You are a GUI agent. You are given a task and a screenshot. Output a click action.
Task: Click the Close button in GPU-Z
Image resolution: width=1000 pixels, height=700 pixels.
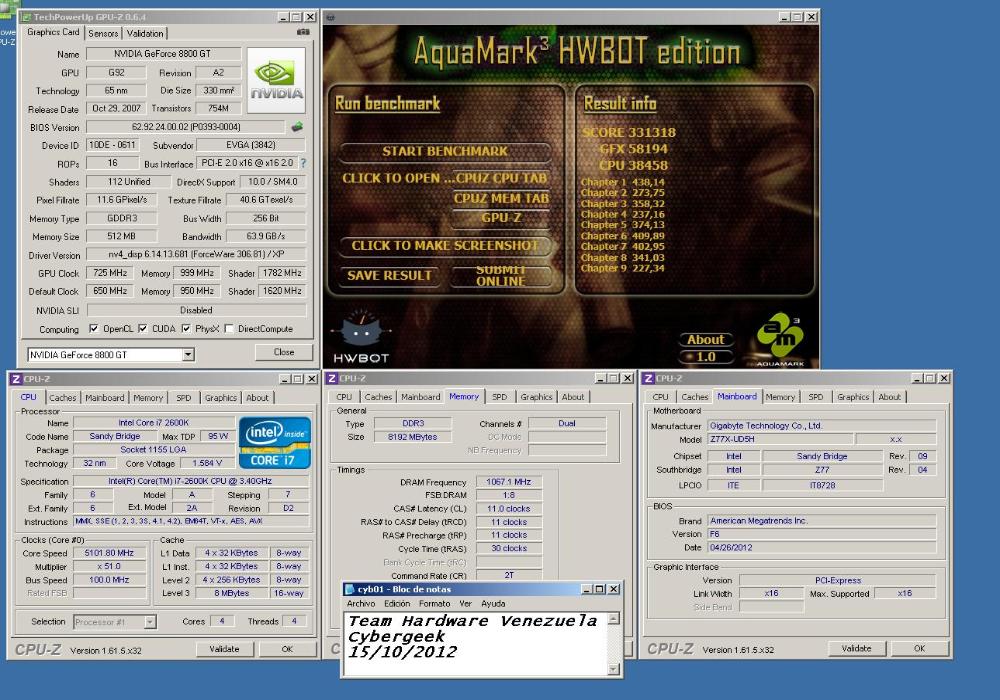[284, 353]
